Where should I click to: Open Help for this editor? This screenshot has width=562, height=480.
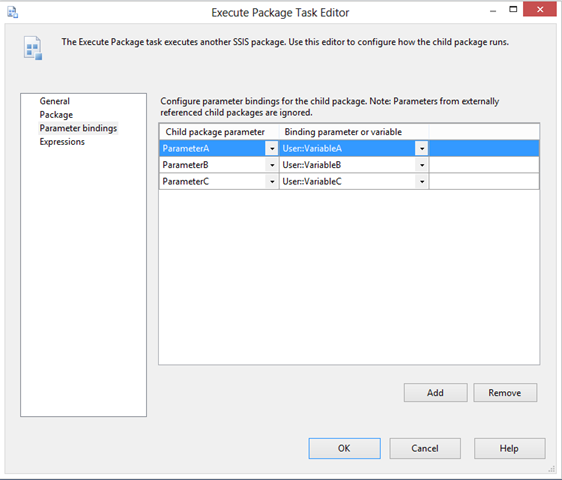point(510,448)
